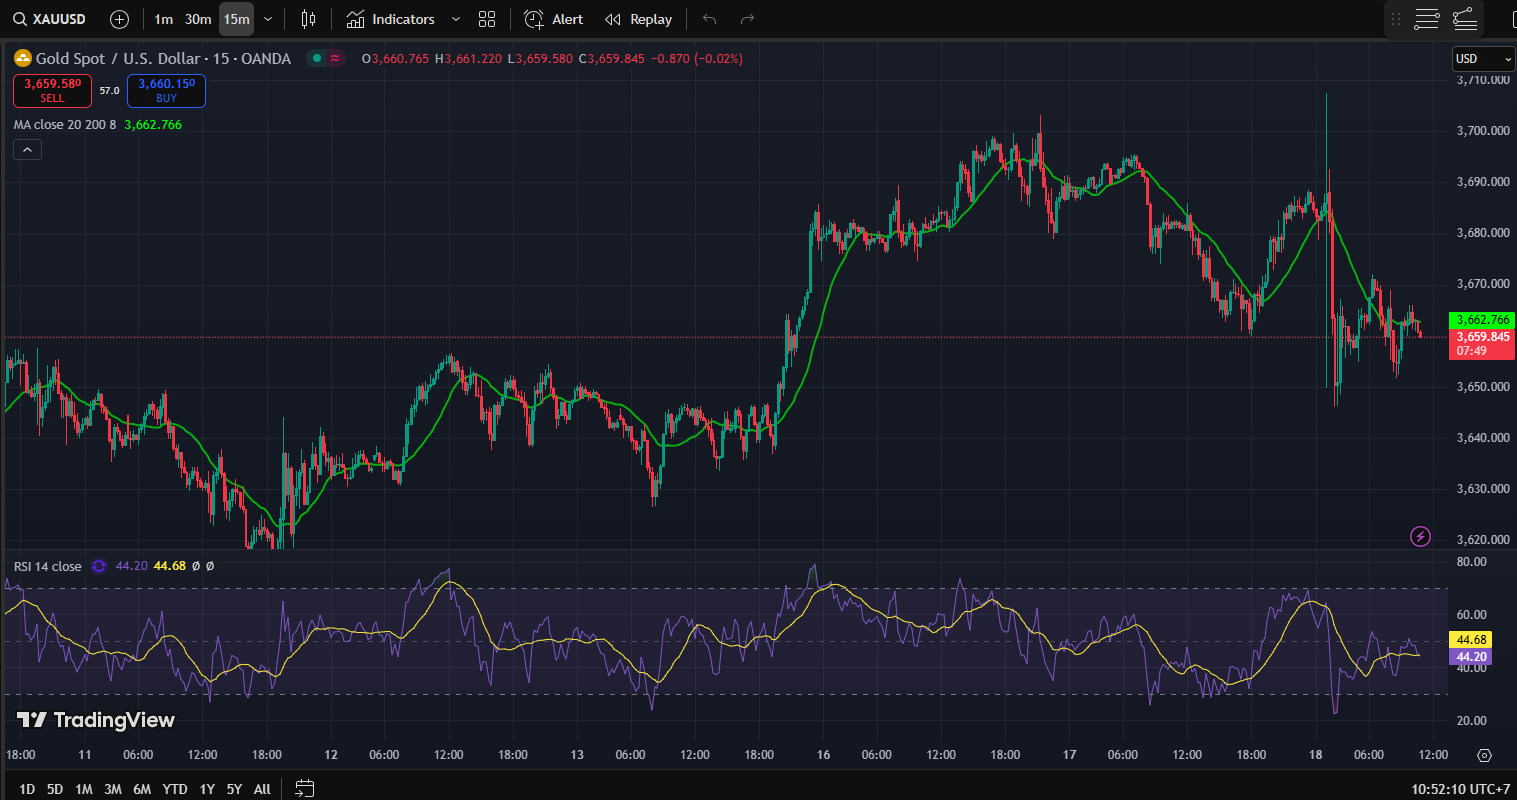The width and height of the screenshot is (1517, 800).
Task: Open the USD currency dropdown
Action: (x=1482, y=59)
